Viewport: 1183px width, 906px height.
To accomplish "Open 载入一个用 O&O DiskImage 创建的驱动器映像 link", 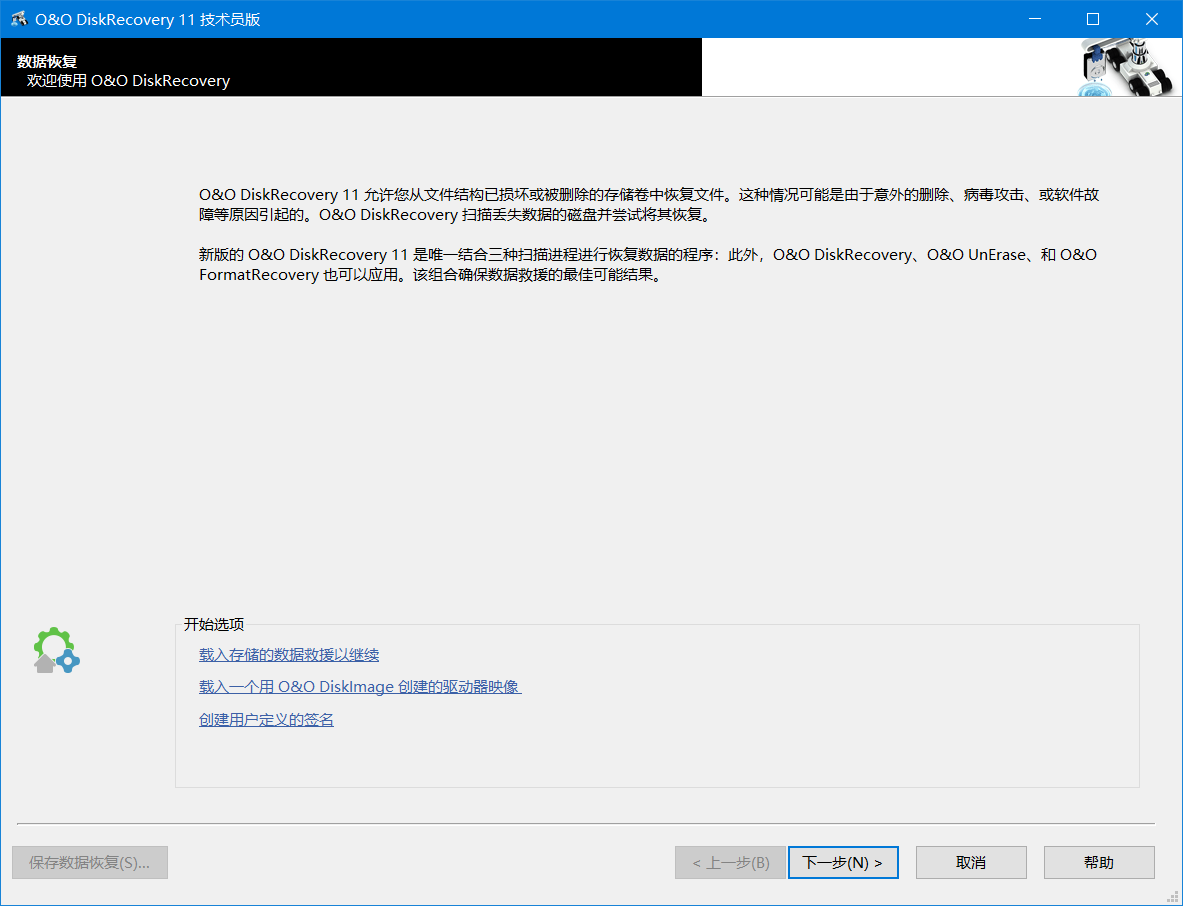I will [x=360, y=687].
